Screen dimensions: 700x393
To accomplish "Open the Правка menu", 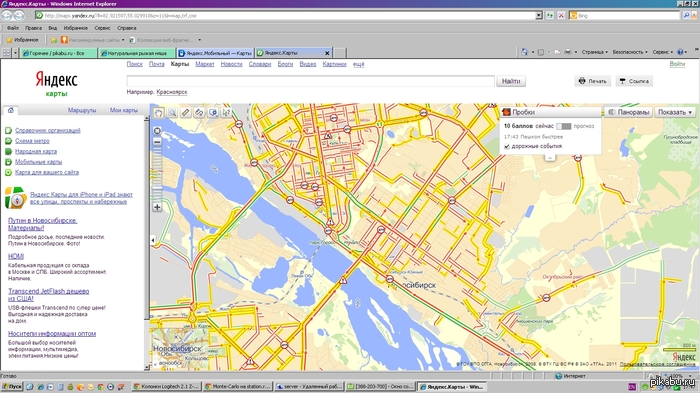I will click(33, 28).
